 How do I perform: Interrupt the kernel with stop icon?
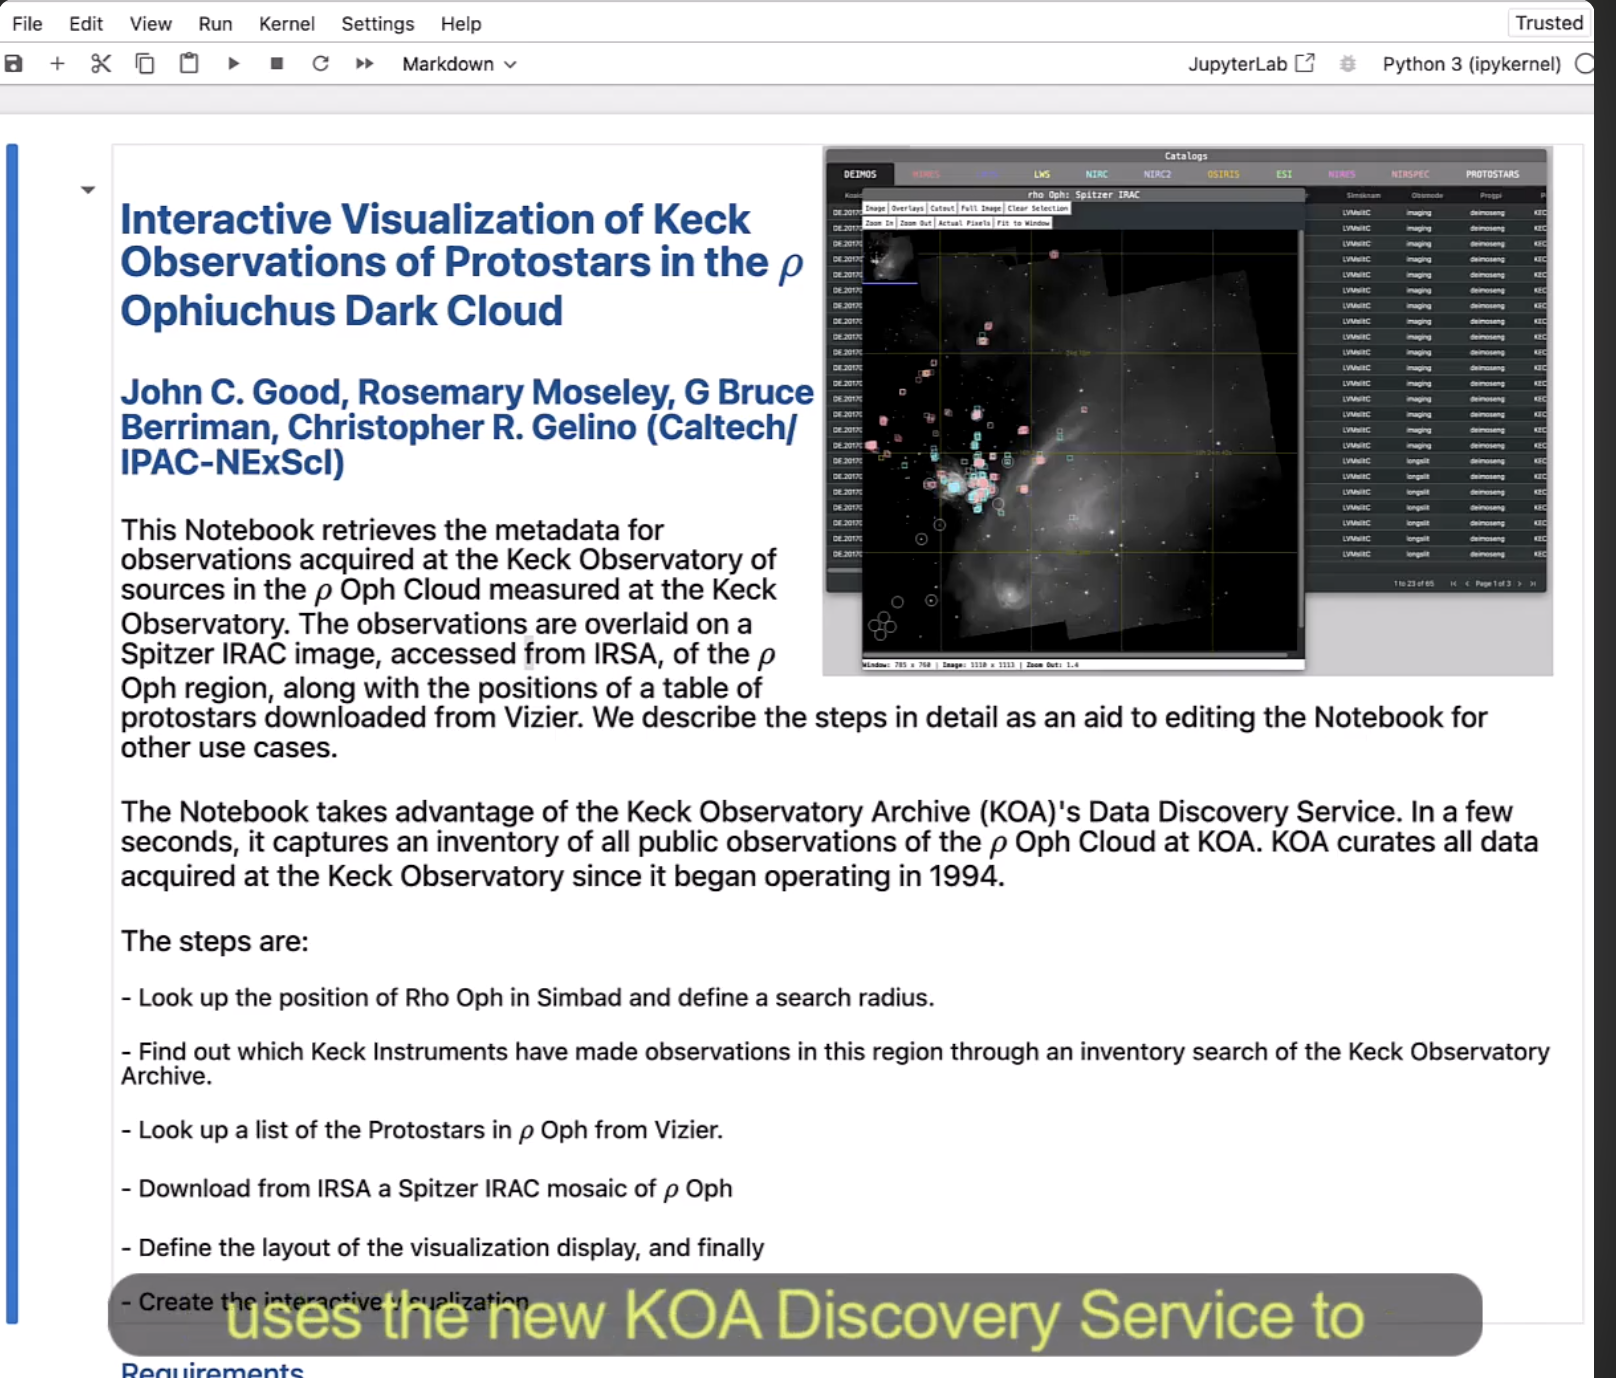277,64
